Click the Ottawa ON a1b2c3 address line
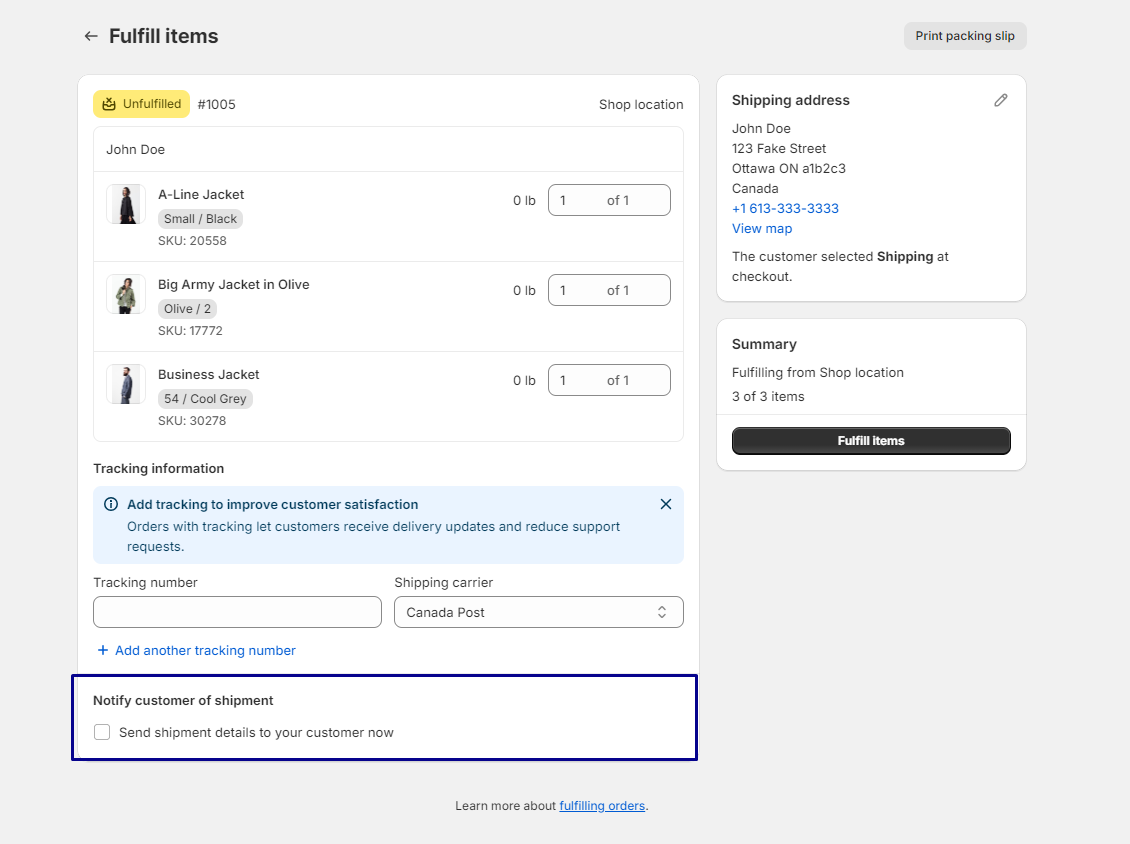1130x844 pixels. tap(788, 169)
